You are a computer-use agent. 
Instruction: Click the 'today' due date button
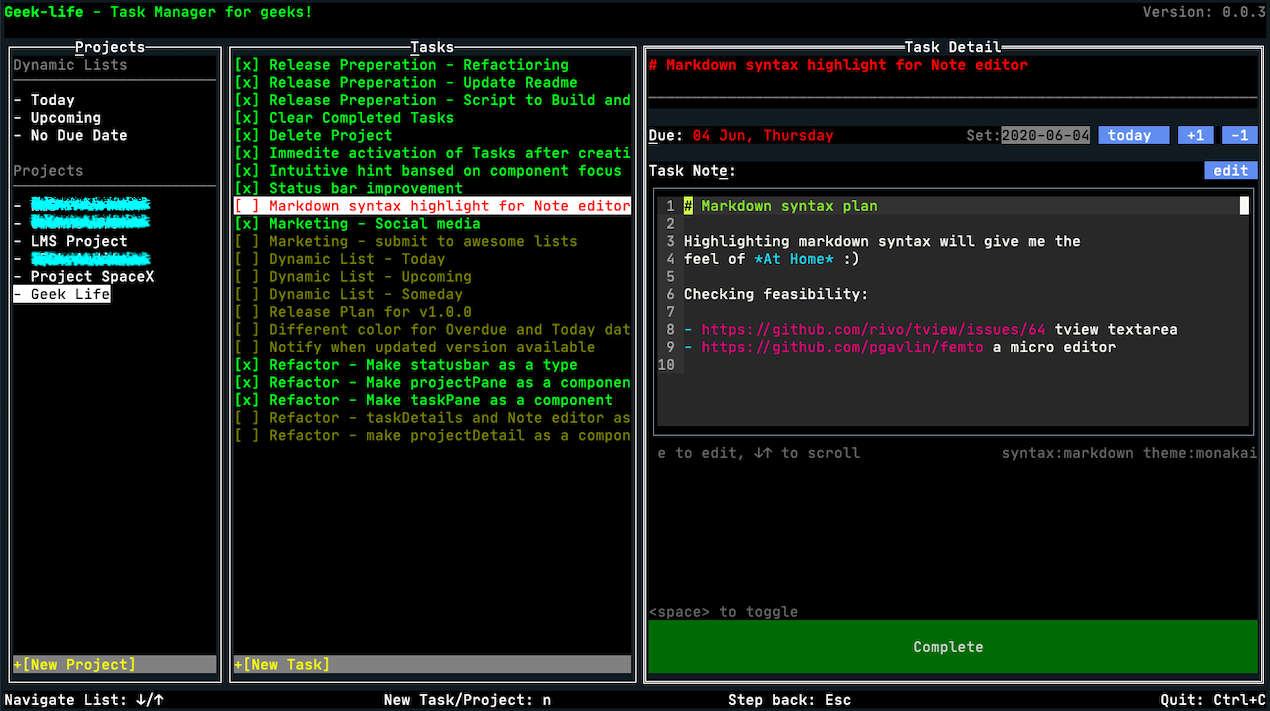point(1132,135)
